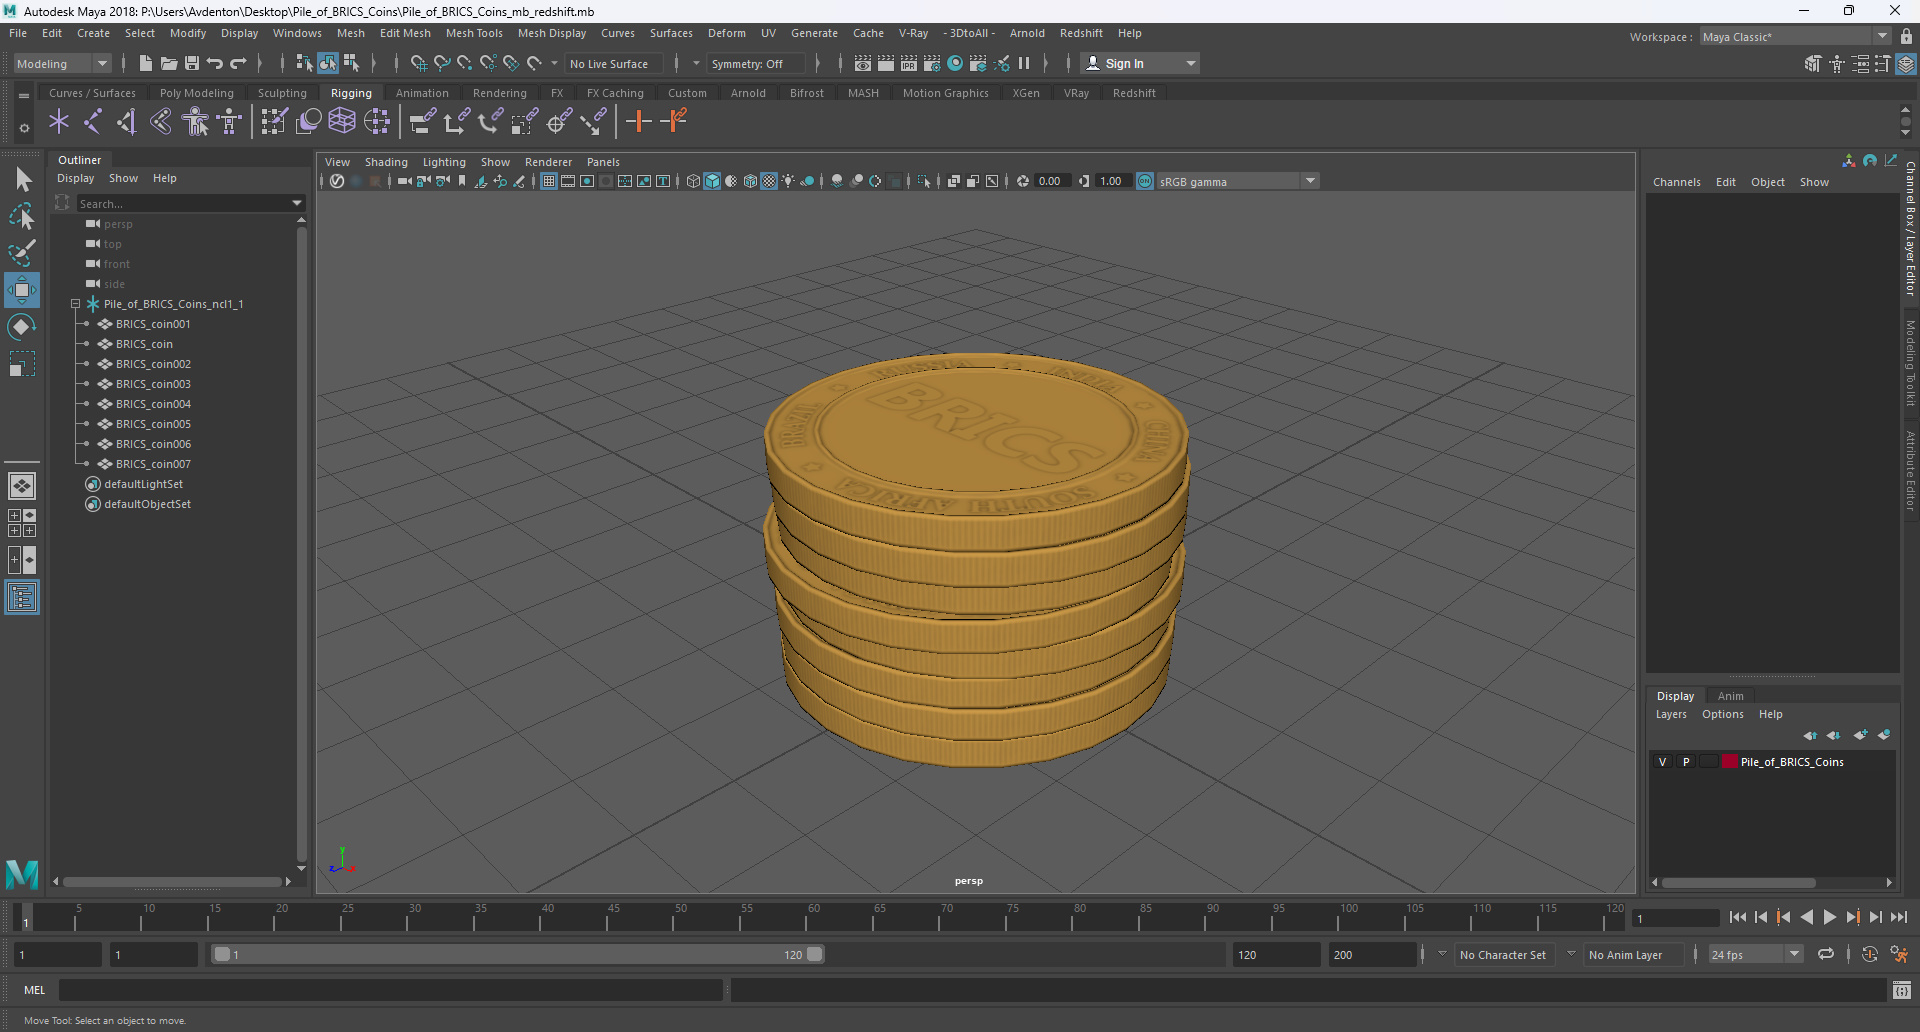Select the Scale tool in toolbox
The width and height of the screenshot is (1920, 1032).
[x=22, y=364]
